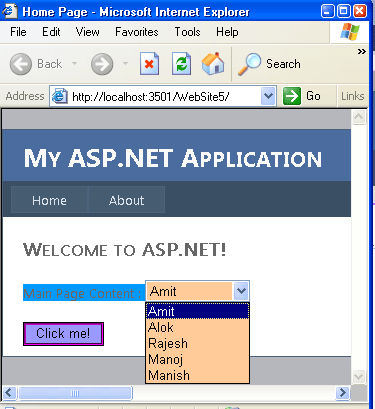Open the Help menu
The width and height of the screenshot is (375, 409).
227,32
